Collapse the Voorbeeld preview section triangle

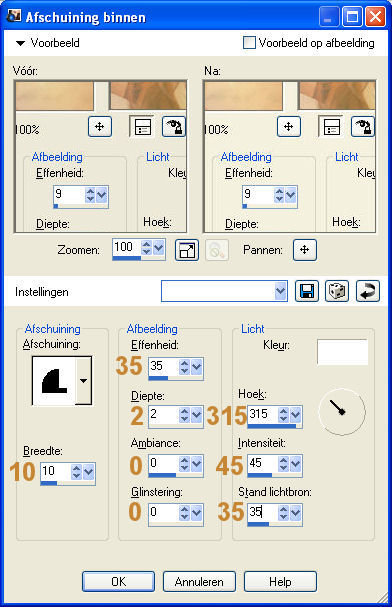pyautogui.click(x=20, y=43)
